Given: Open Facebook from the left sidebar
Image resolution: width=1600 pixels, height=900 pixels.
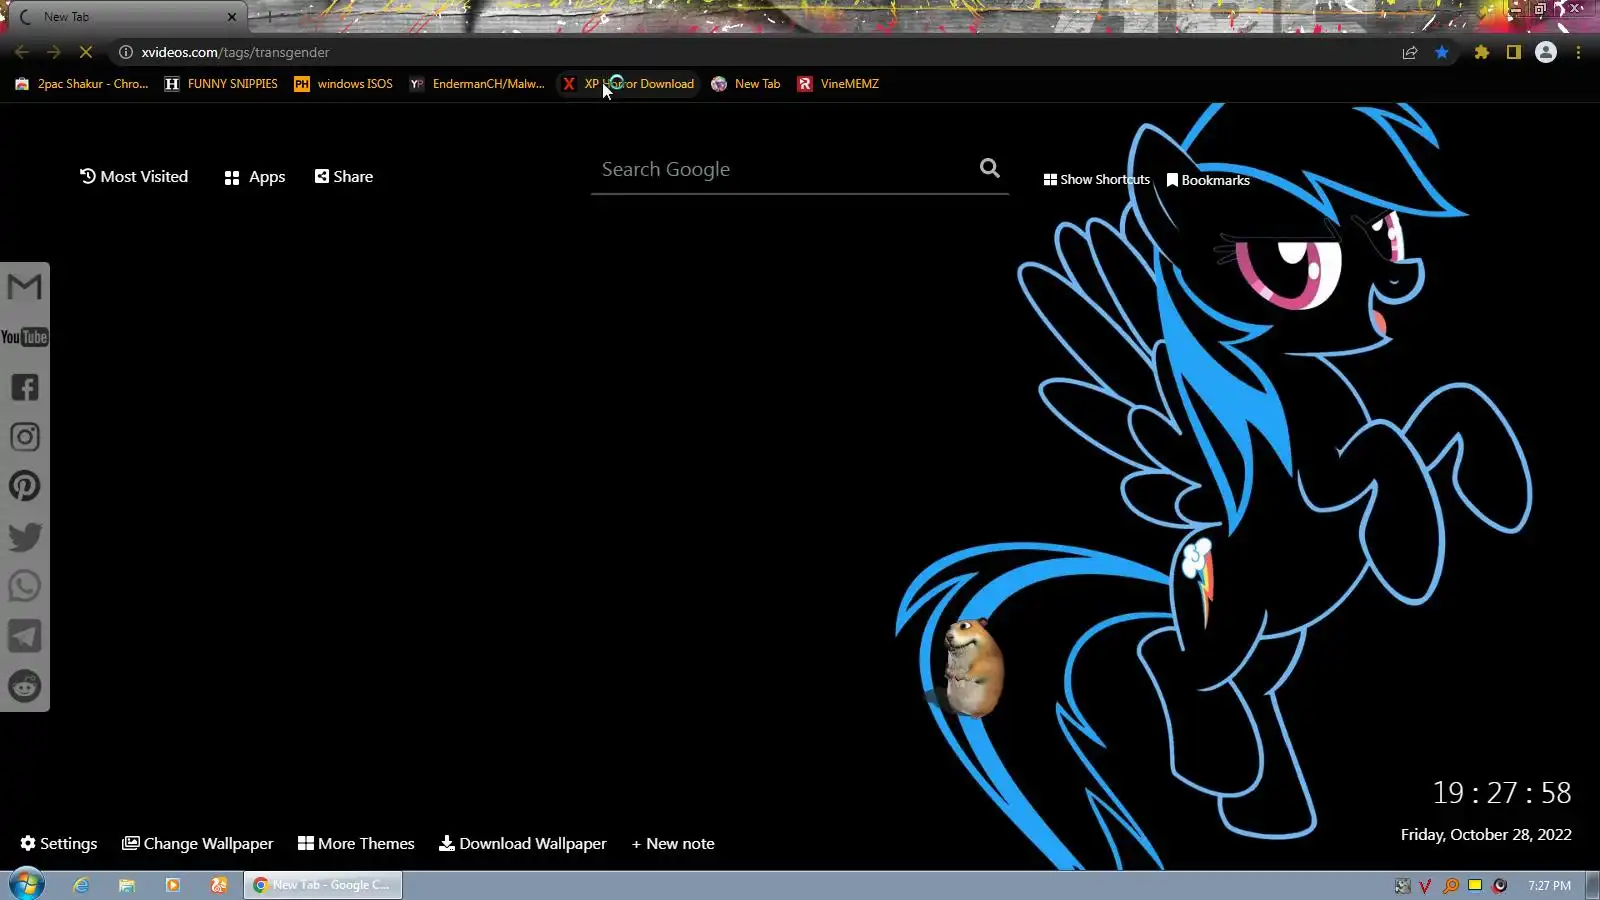Looking at the screenshot, I should pyautogui.click(x=25, y=387).
